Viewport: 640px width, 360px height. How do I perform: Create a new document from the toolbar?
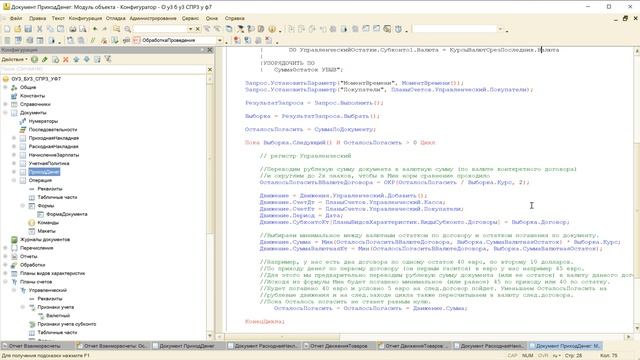7,29
